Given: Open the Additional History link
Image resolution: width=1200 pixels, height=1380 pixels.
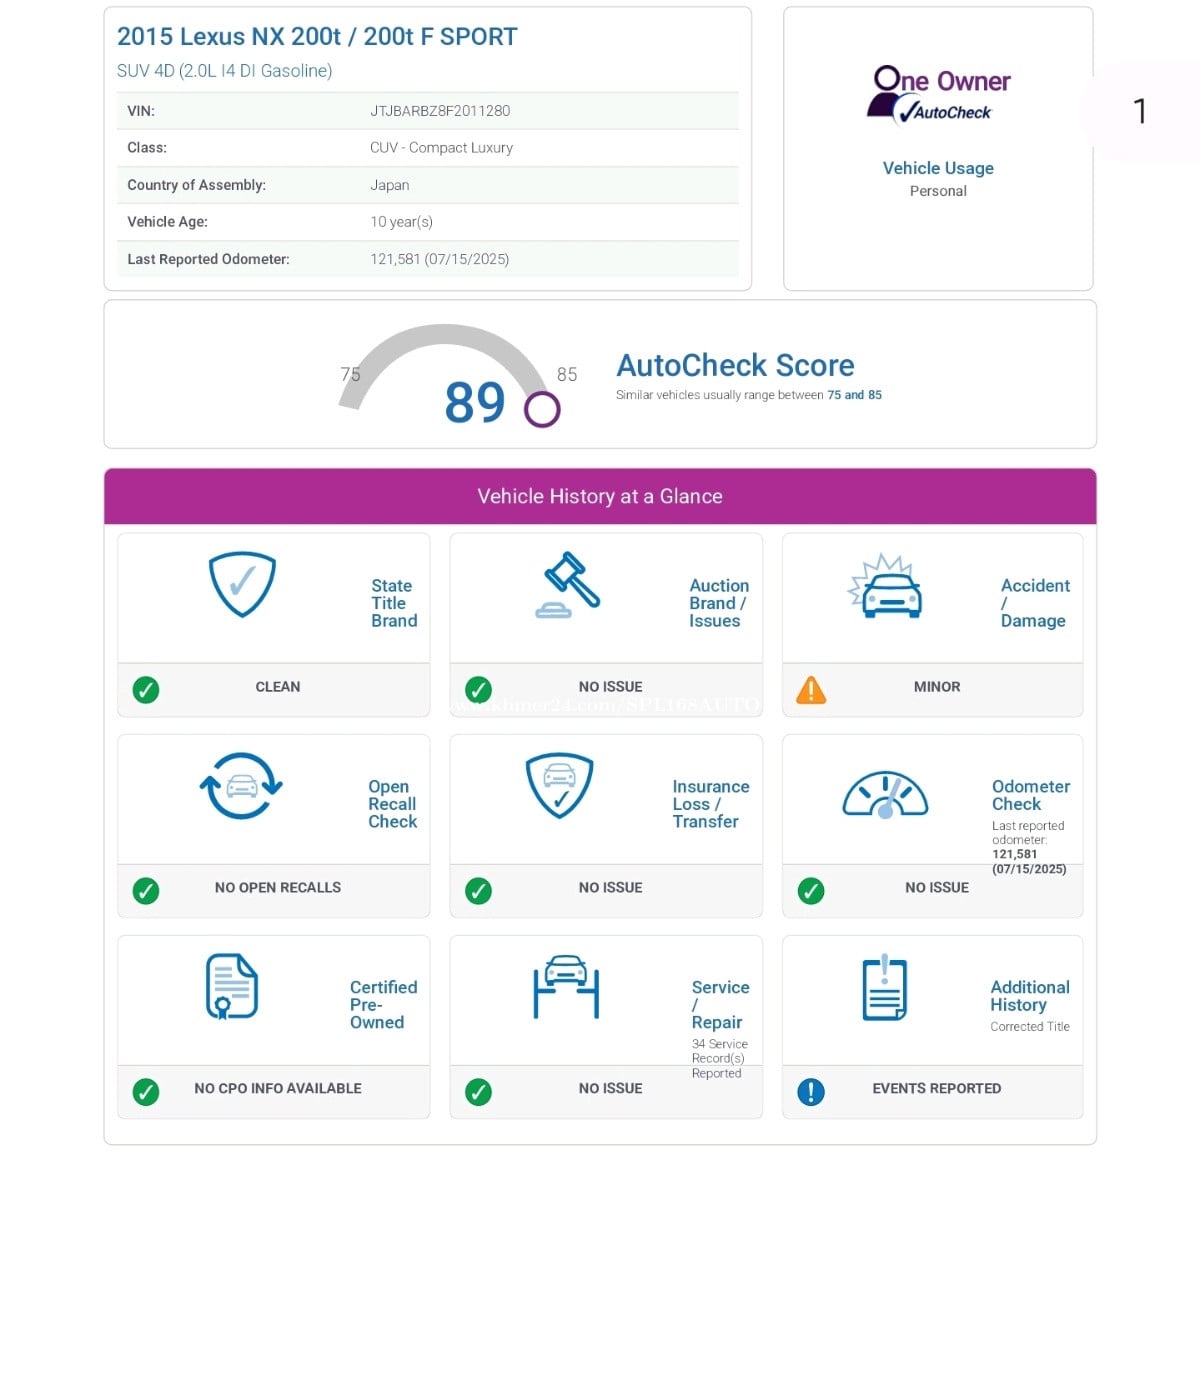Looking at the screenshot, I should click(x=1029, y=996).
